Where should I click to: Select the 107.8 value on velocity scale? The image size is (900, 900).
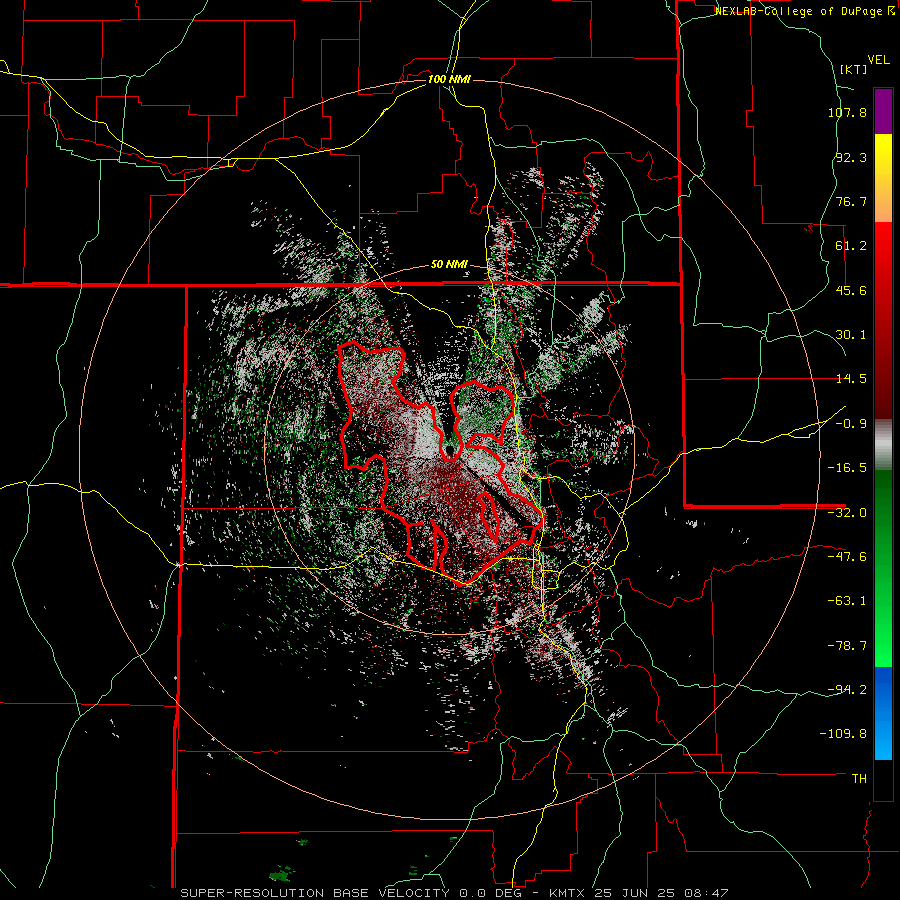(847, 112)
